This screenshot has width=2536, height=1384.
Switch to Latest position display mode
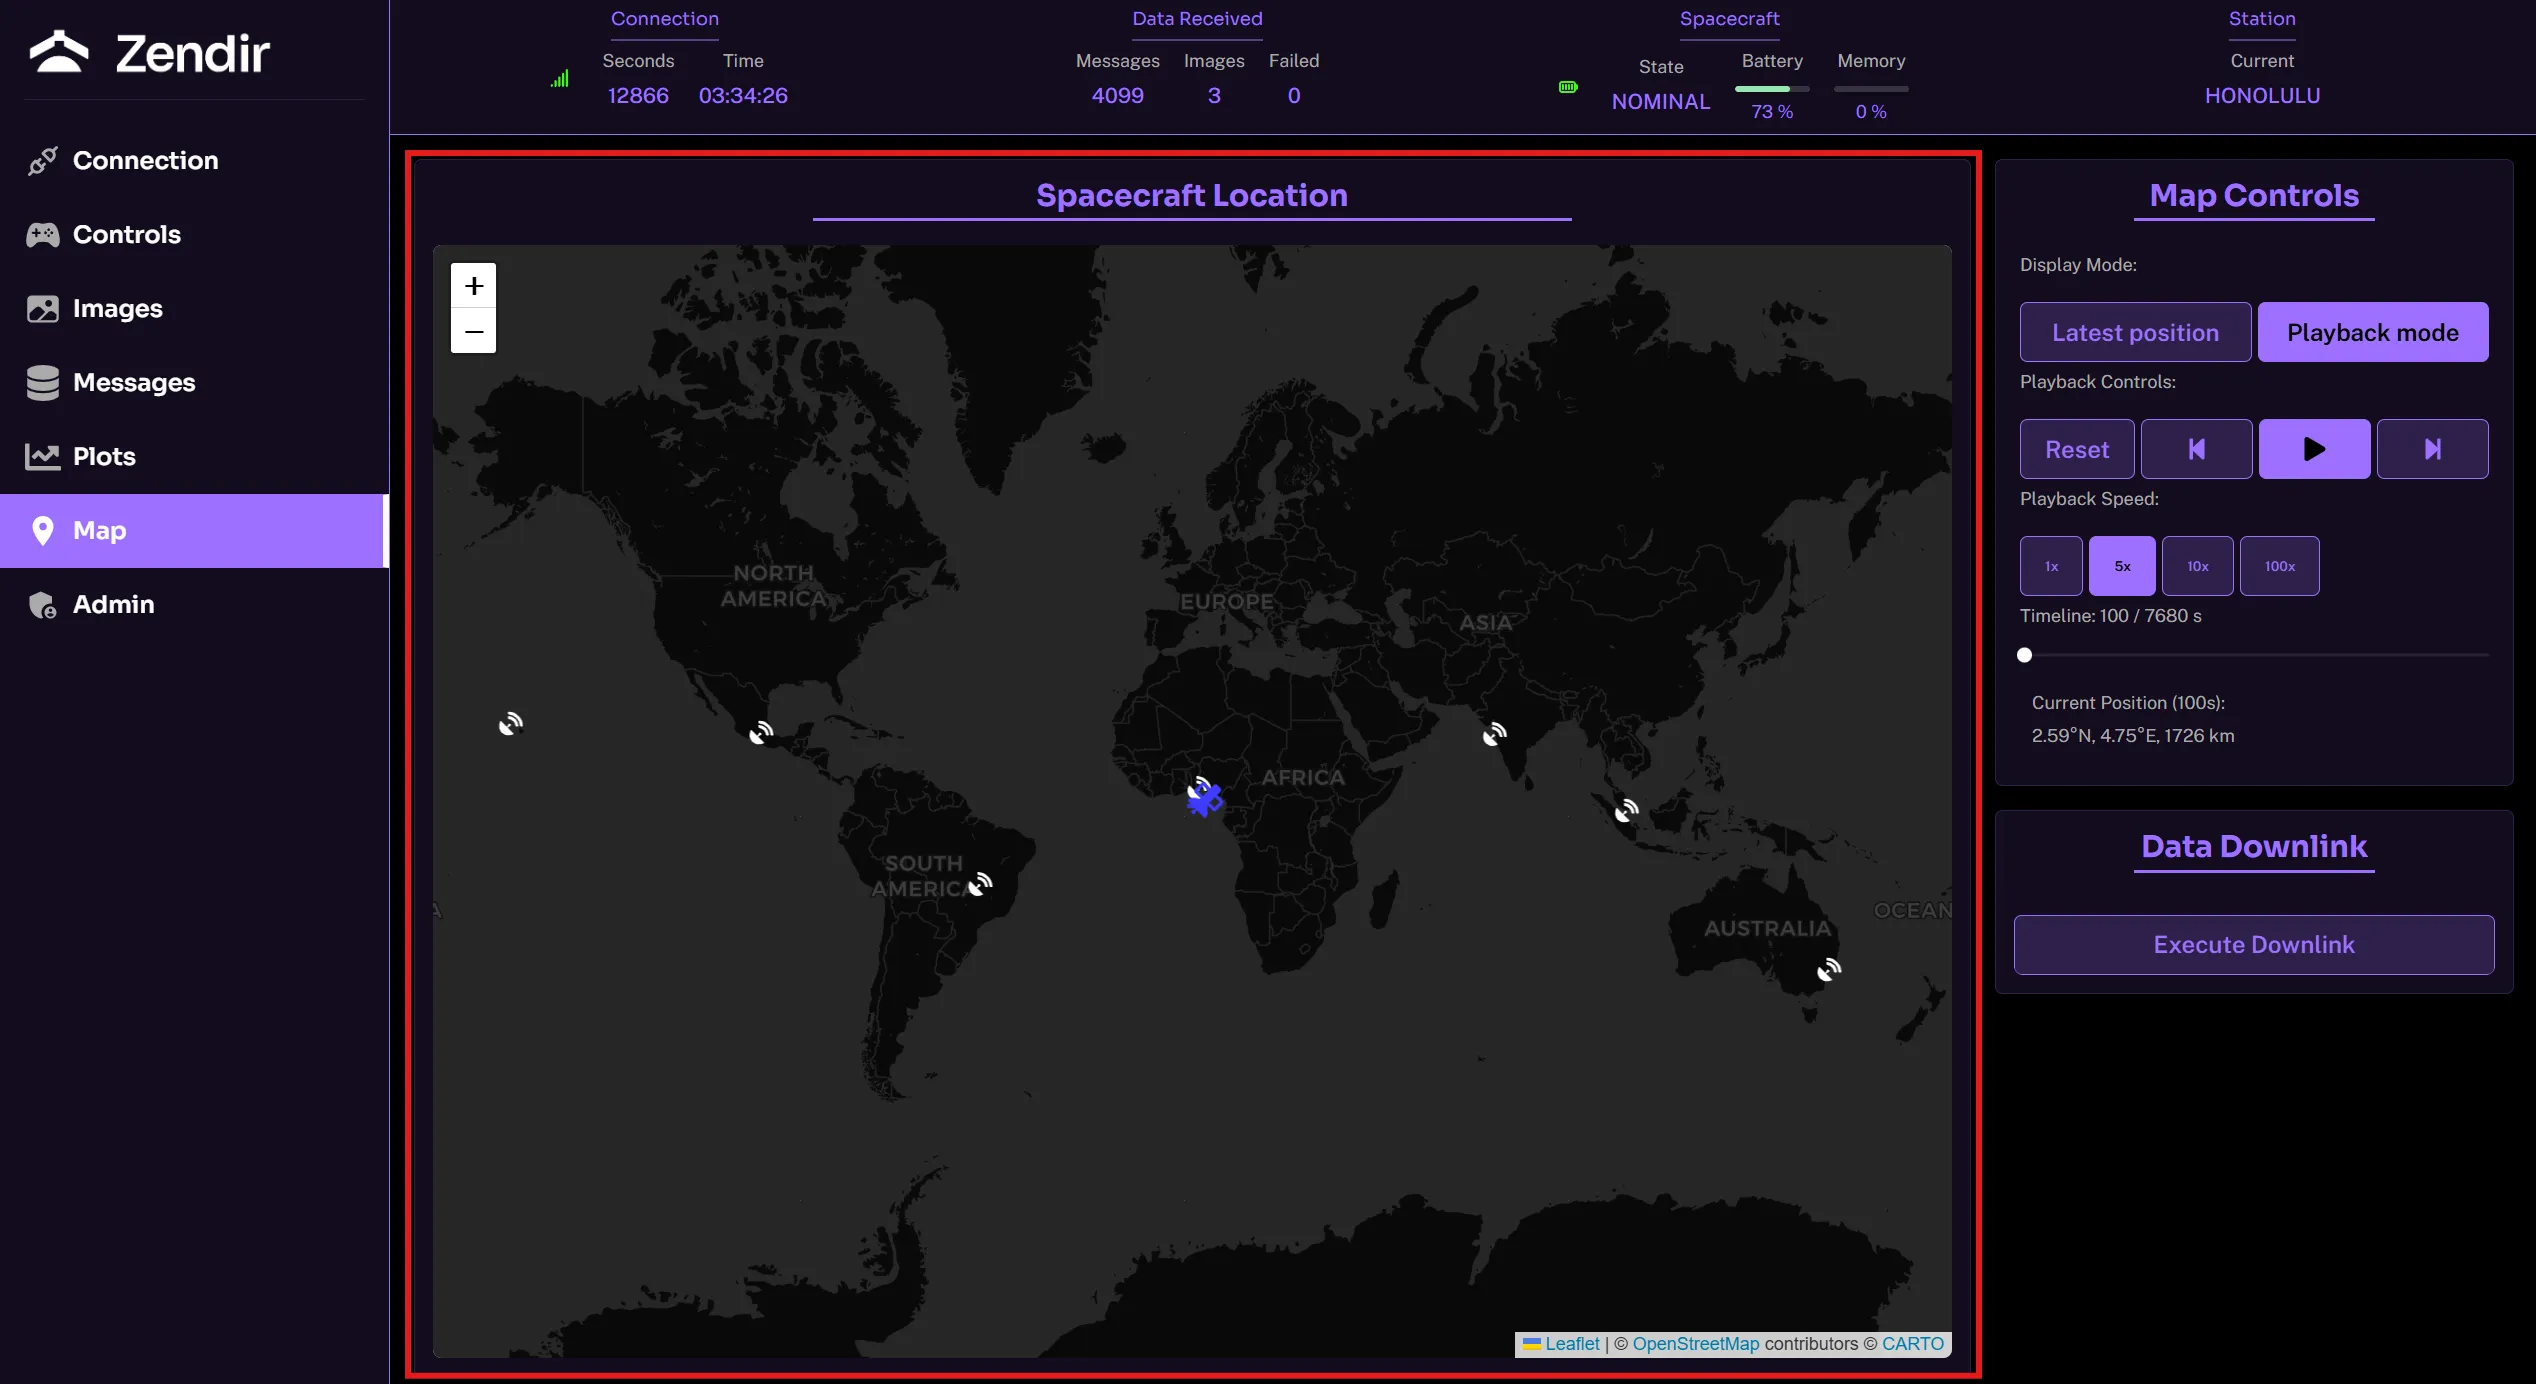(2135, 332)
